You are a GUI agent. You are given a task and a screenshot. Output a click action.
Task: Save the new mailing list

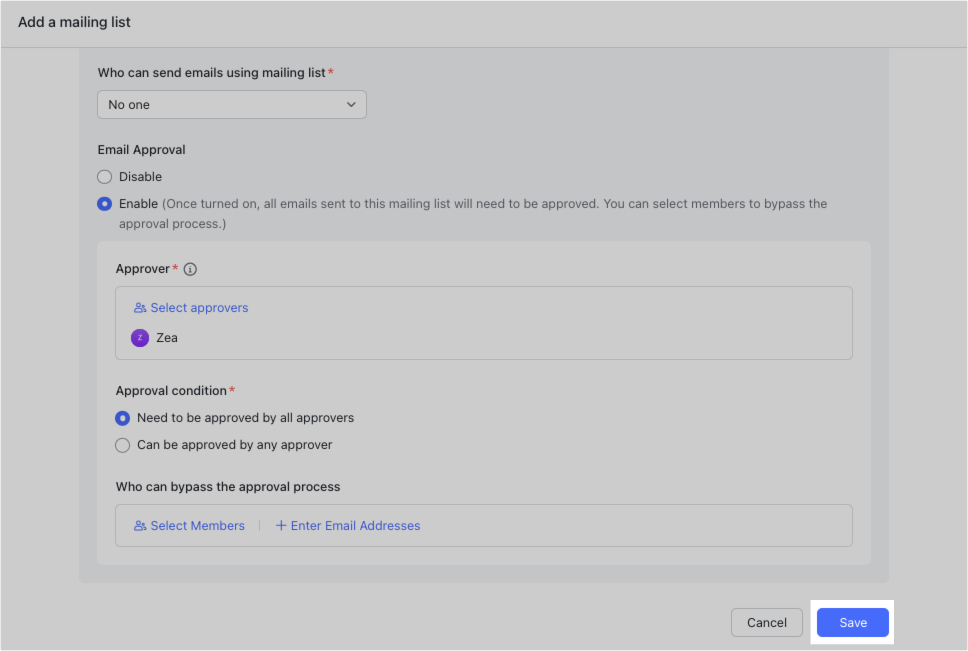tap(852, 622)
